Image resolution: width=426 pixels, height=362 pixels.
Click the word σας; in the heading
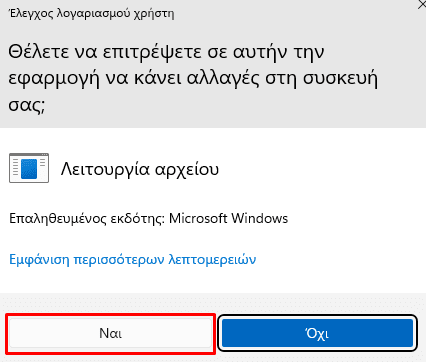(x=27, y=105)
